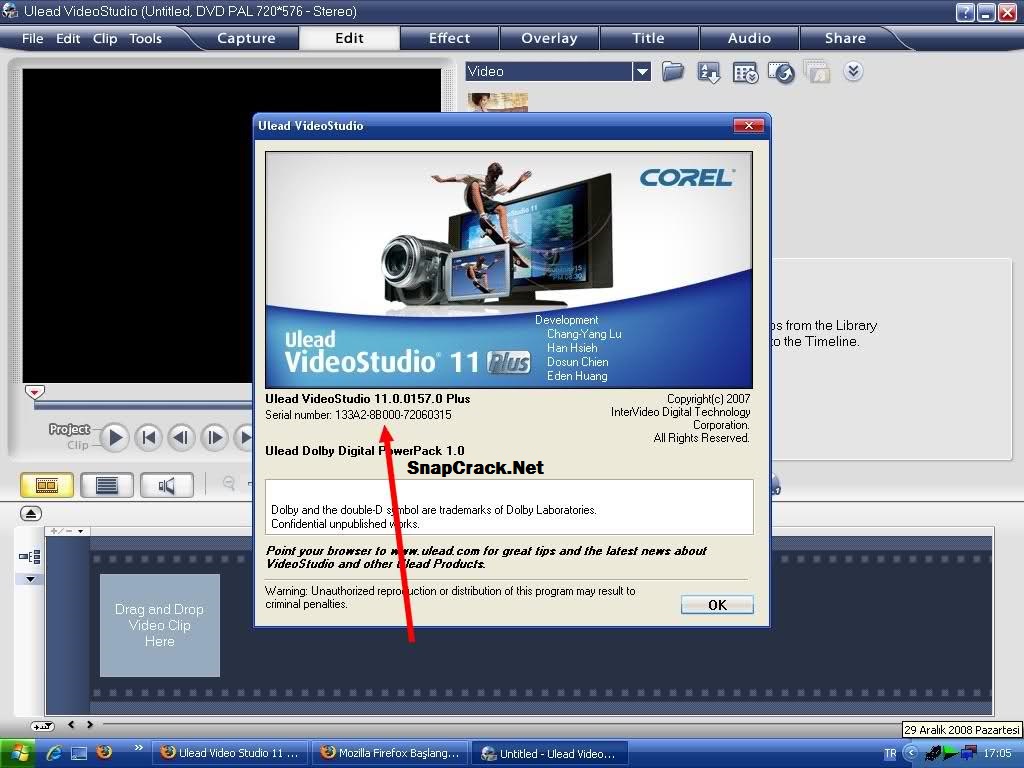Switch to Mozilla Firefox Başlang... taskbar item
Image resolution: width=1024 pixels, height=768 pixels.
(390, 753)
